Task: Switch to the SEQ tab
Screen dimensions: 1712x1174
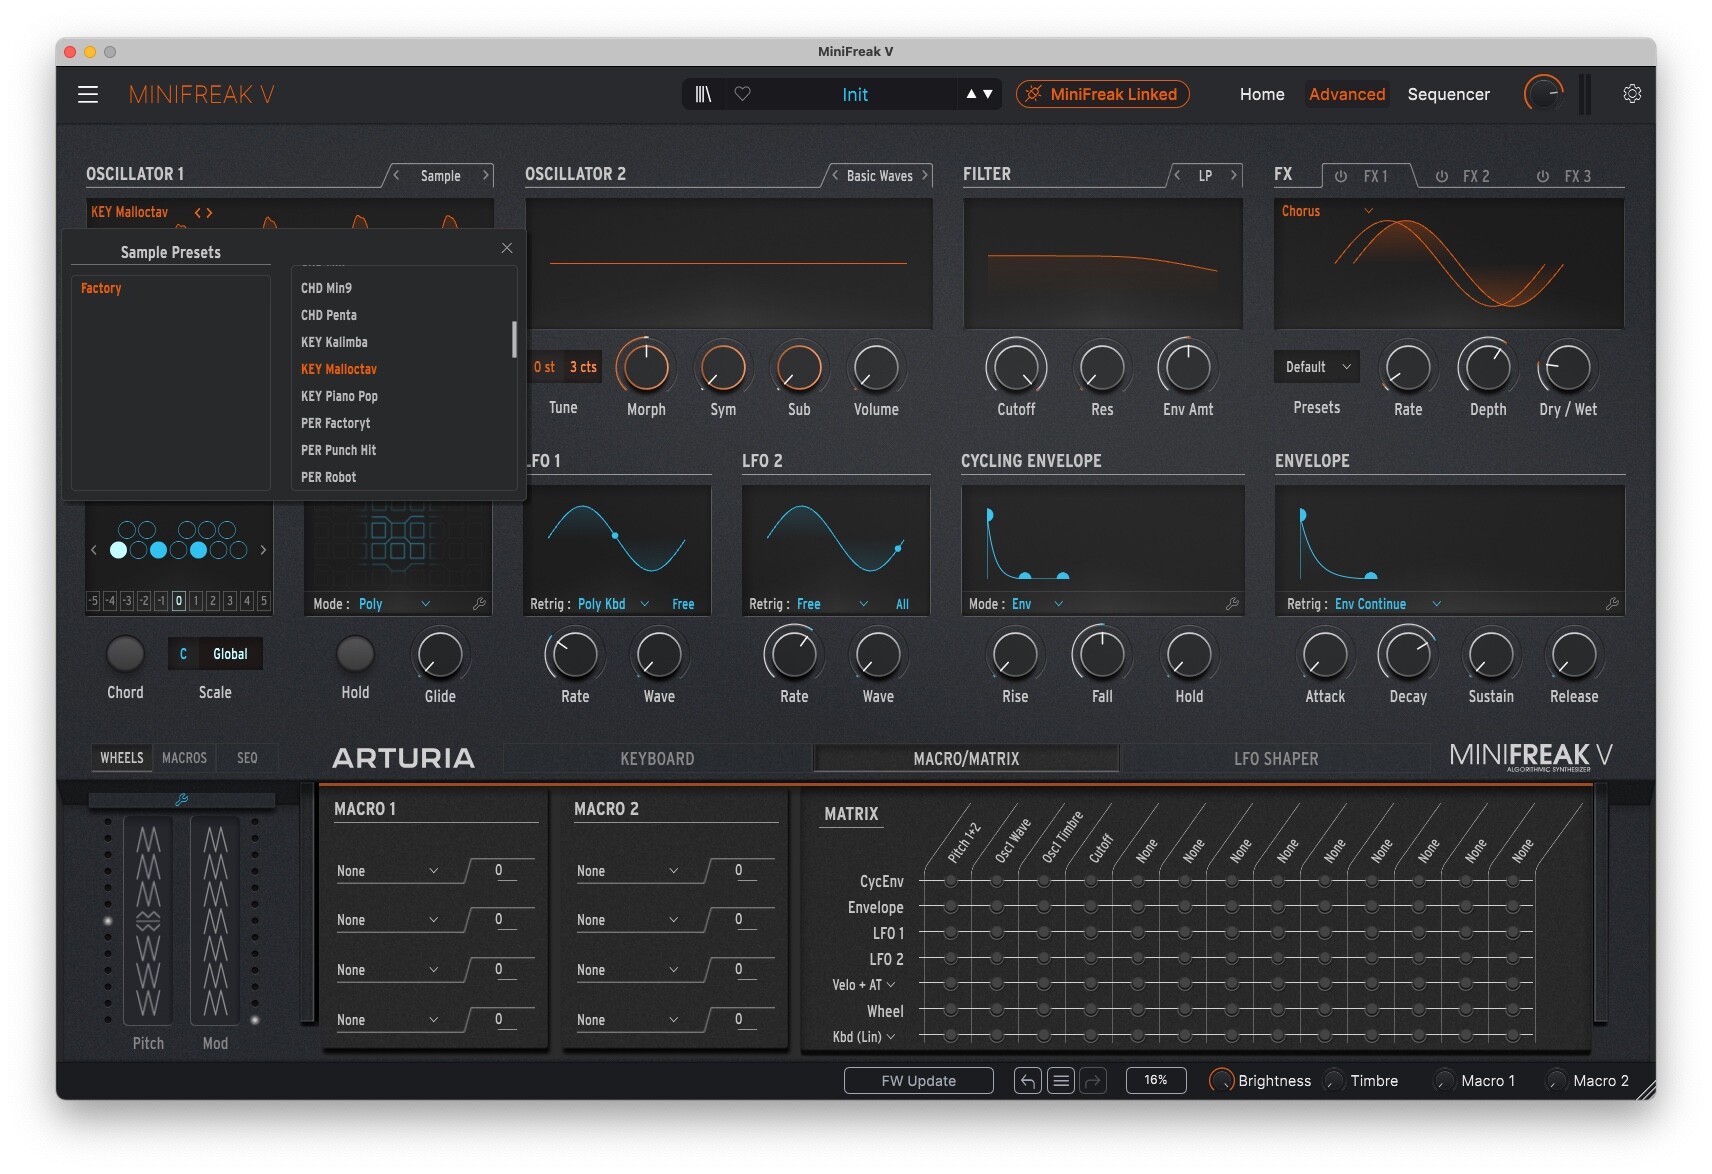Action: (247, 758)
